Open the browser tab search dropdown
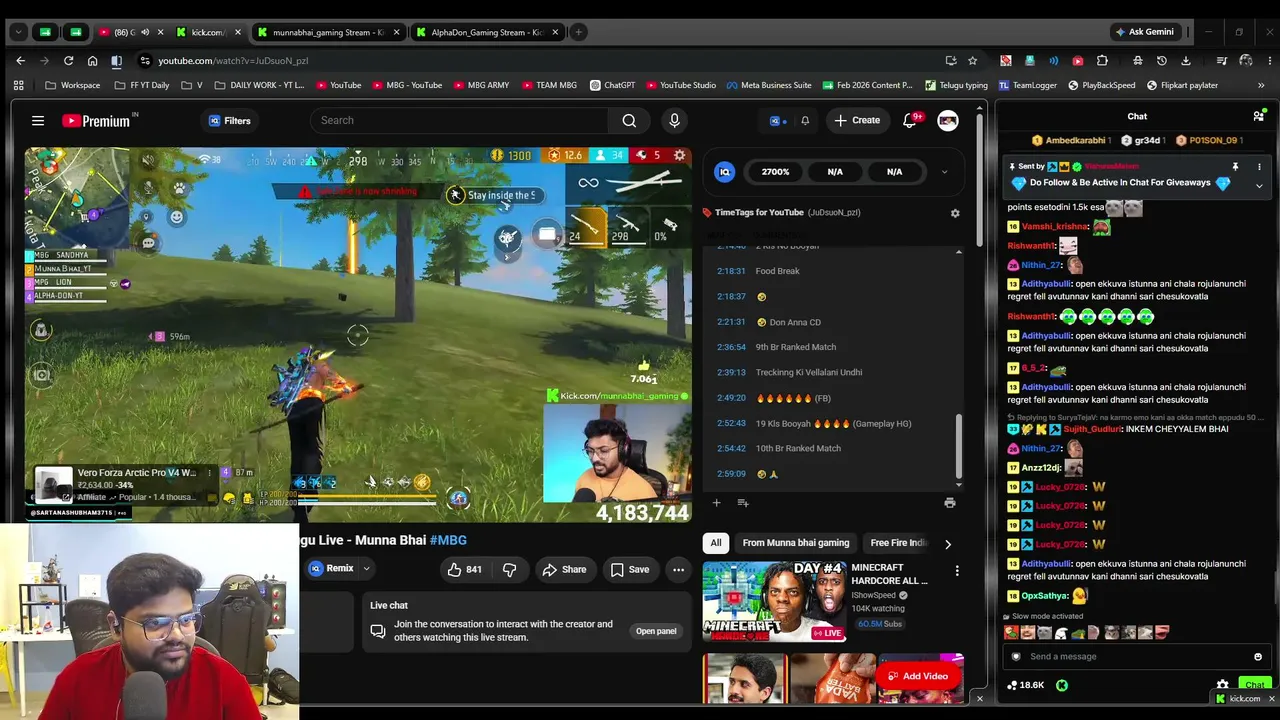The image size is (1280, 720). [18, 33]
